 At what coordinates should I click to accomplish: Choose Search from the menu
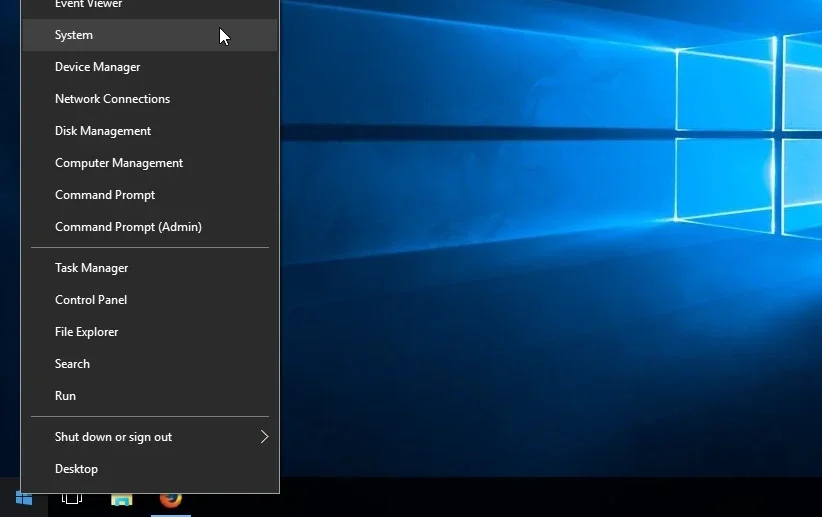(72, 364)
